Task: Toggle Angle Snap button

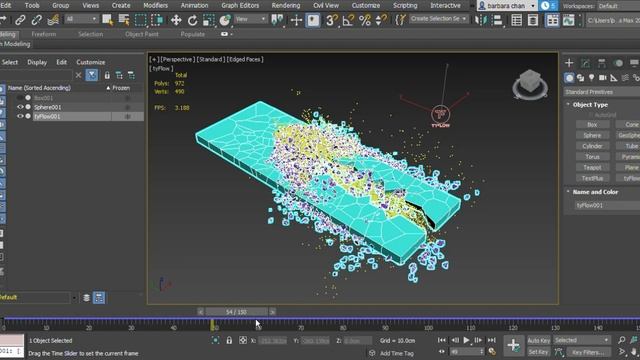Action: [348, 20]
